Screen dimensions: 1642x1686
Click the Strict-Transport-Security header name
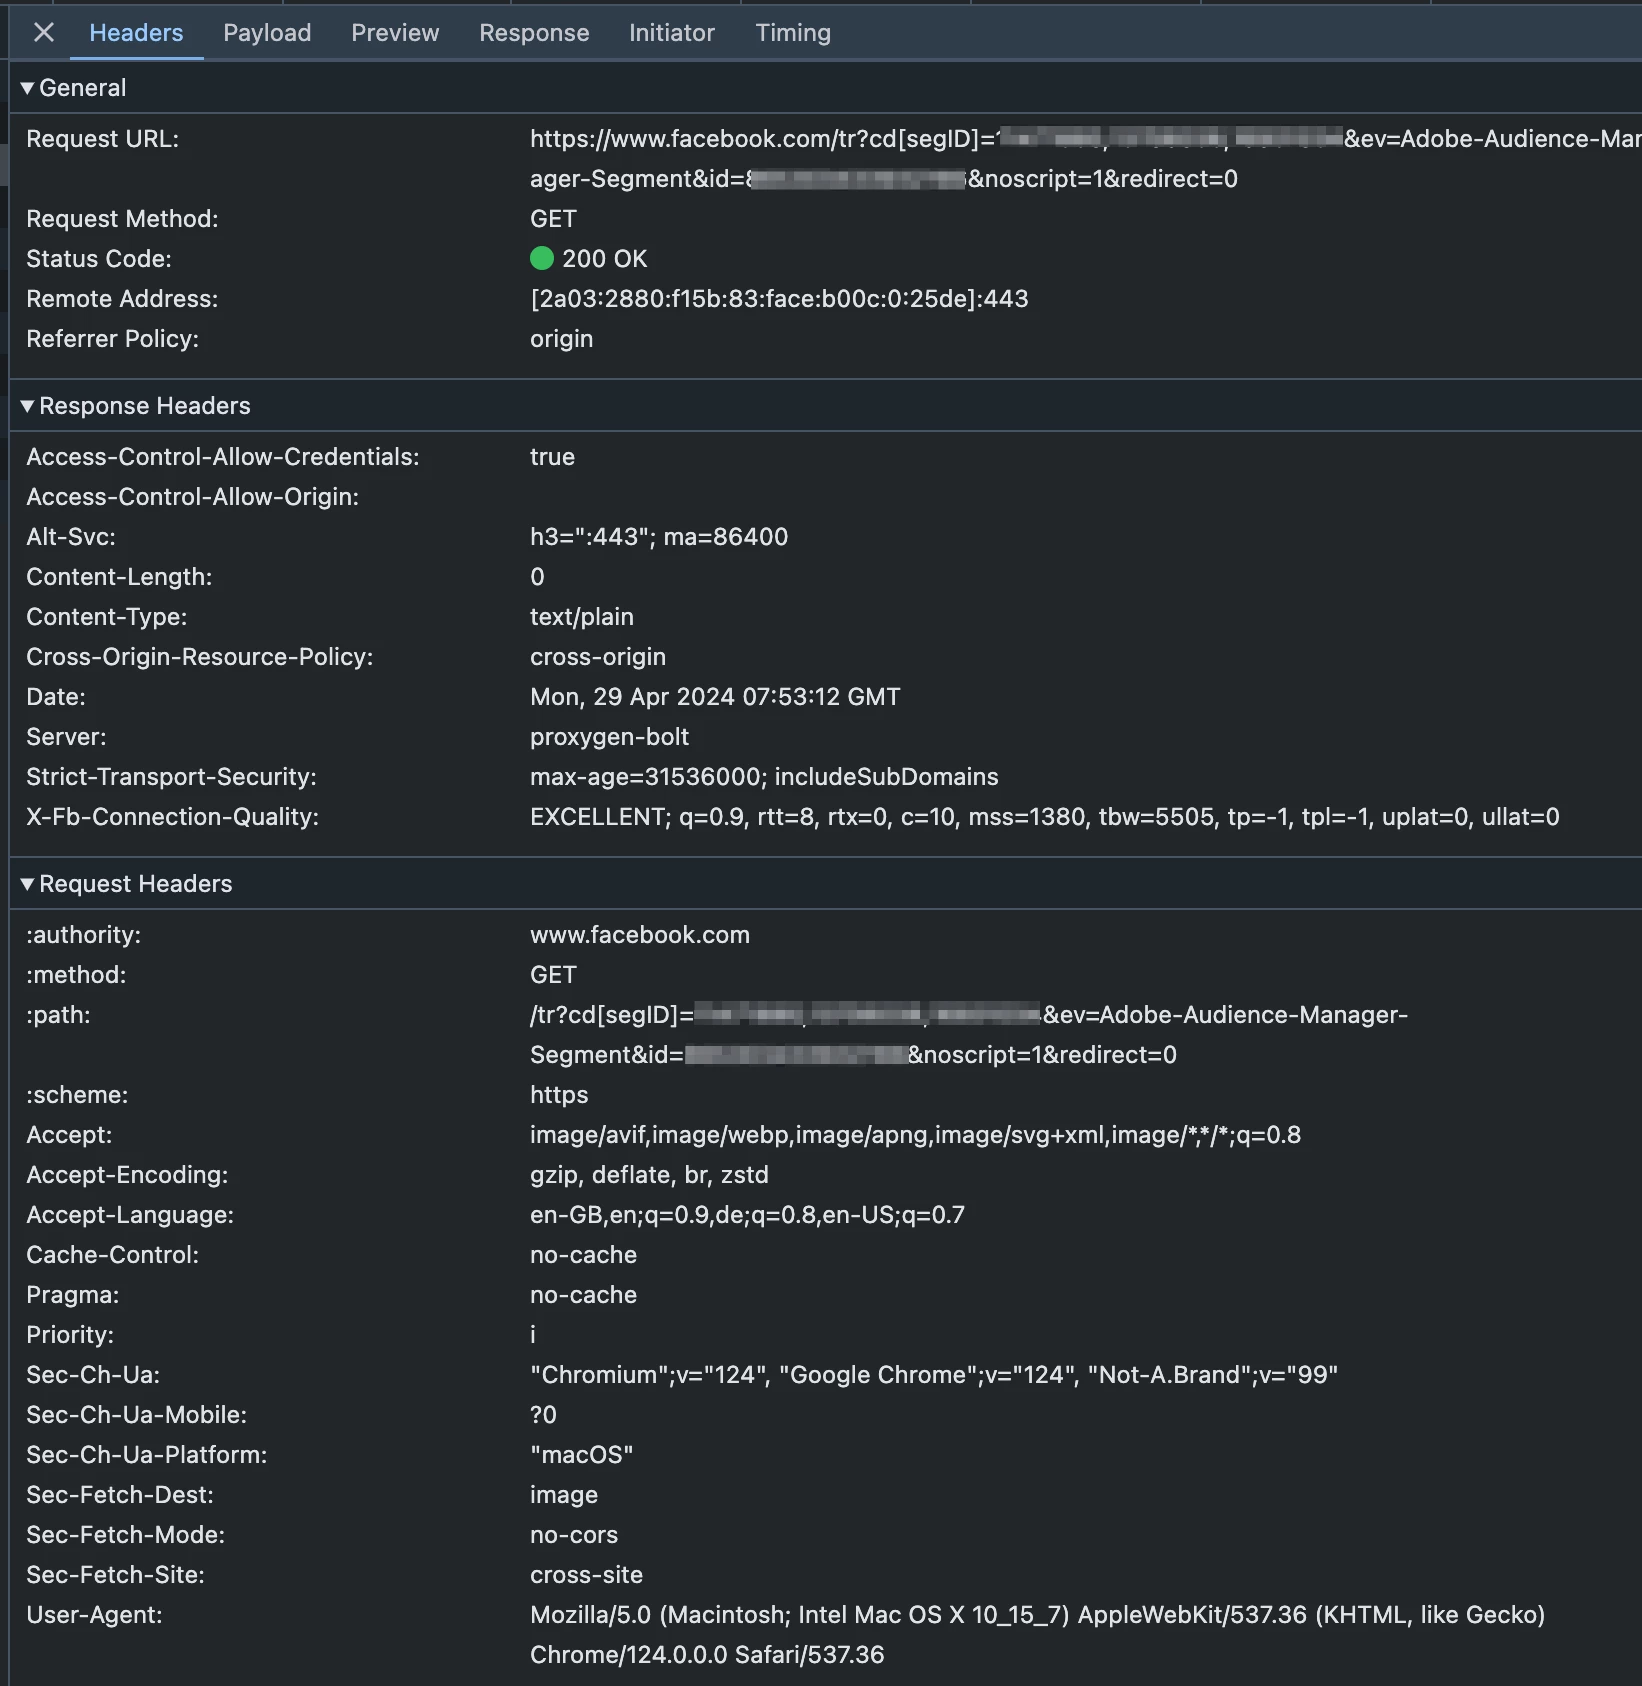(171, 777)
